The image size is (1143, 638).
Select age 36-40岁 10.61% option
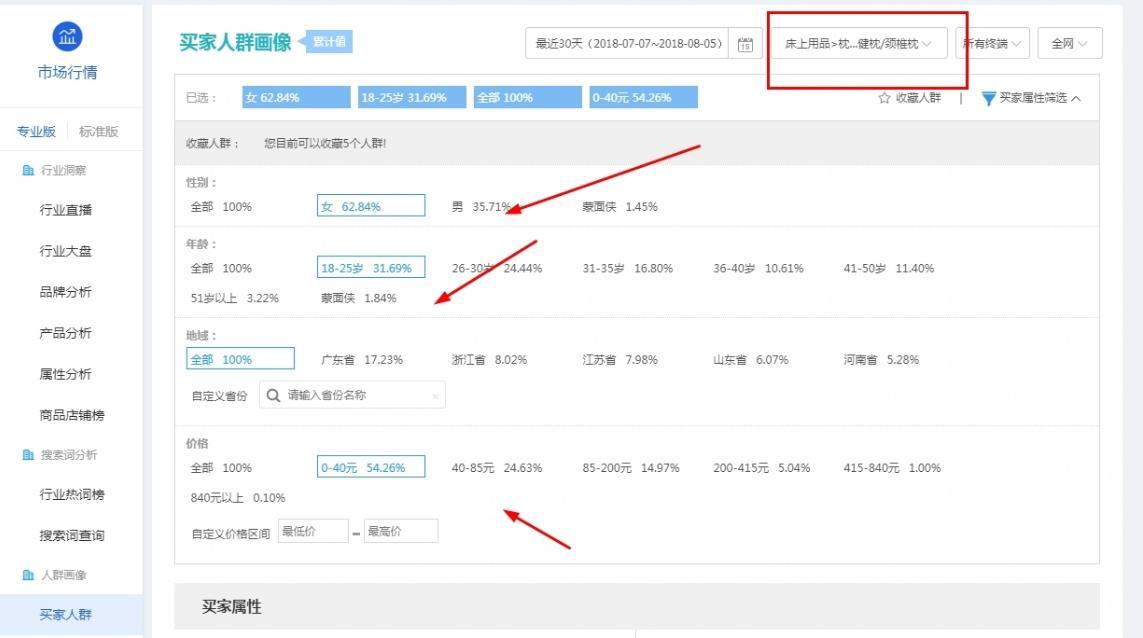point(758,268)
